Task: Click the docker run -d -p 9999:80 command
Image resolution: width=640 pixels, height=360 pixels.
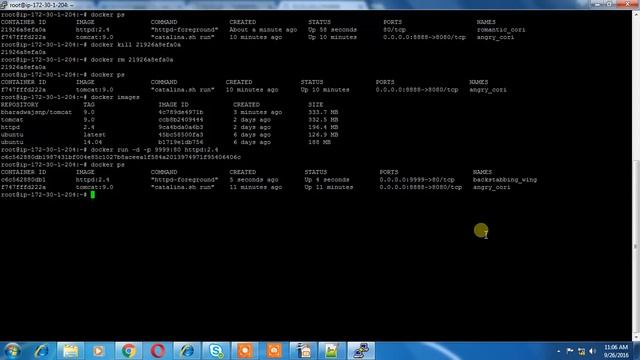Action: tap(154, 150)
